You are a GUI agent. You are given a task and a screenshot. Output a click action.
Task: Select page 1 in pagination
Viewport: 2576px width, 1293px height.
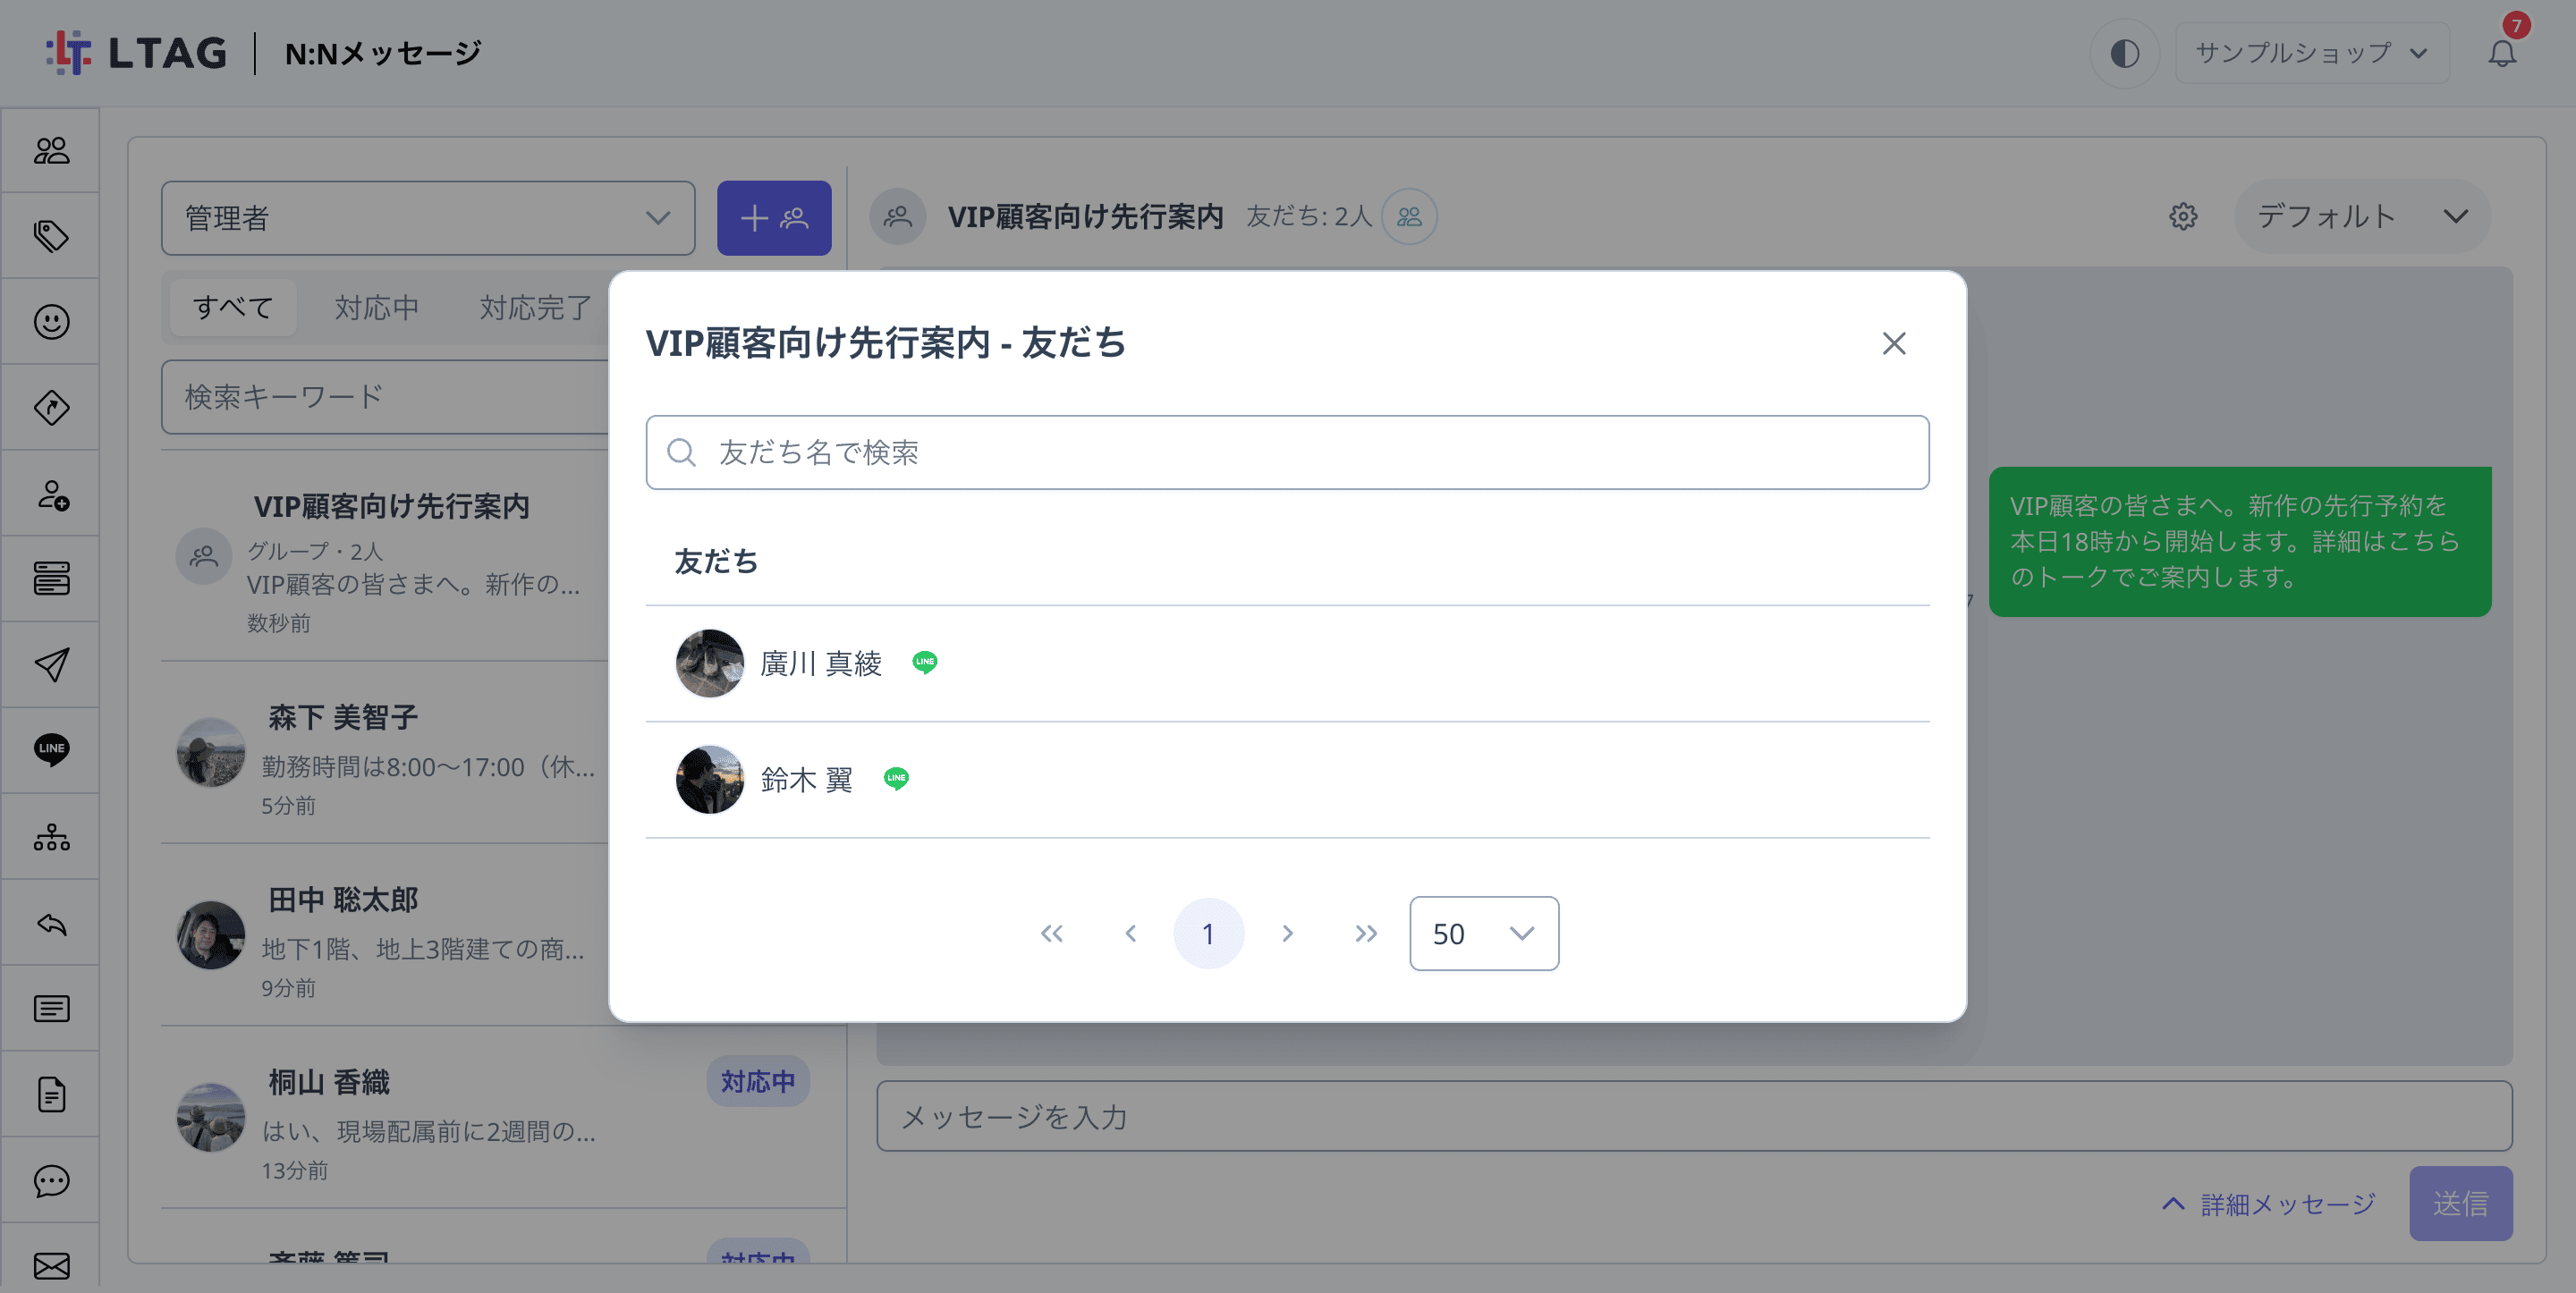pyautogui.click(x=1208, y=933)
